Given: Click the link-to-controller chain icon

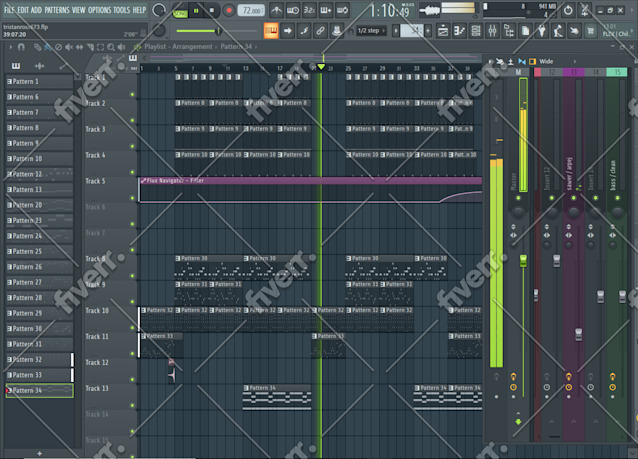Looking at the screenshot, I should click(320, 31).
